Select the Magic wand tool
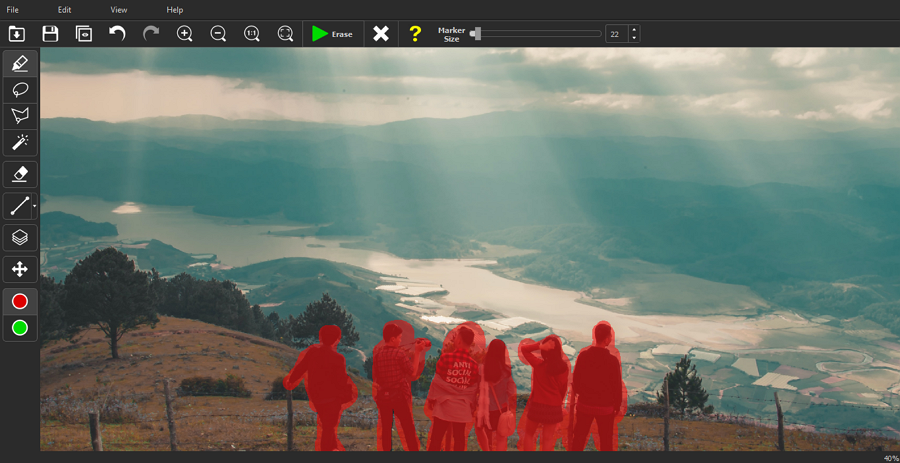 [x=20, y=143]
